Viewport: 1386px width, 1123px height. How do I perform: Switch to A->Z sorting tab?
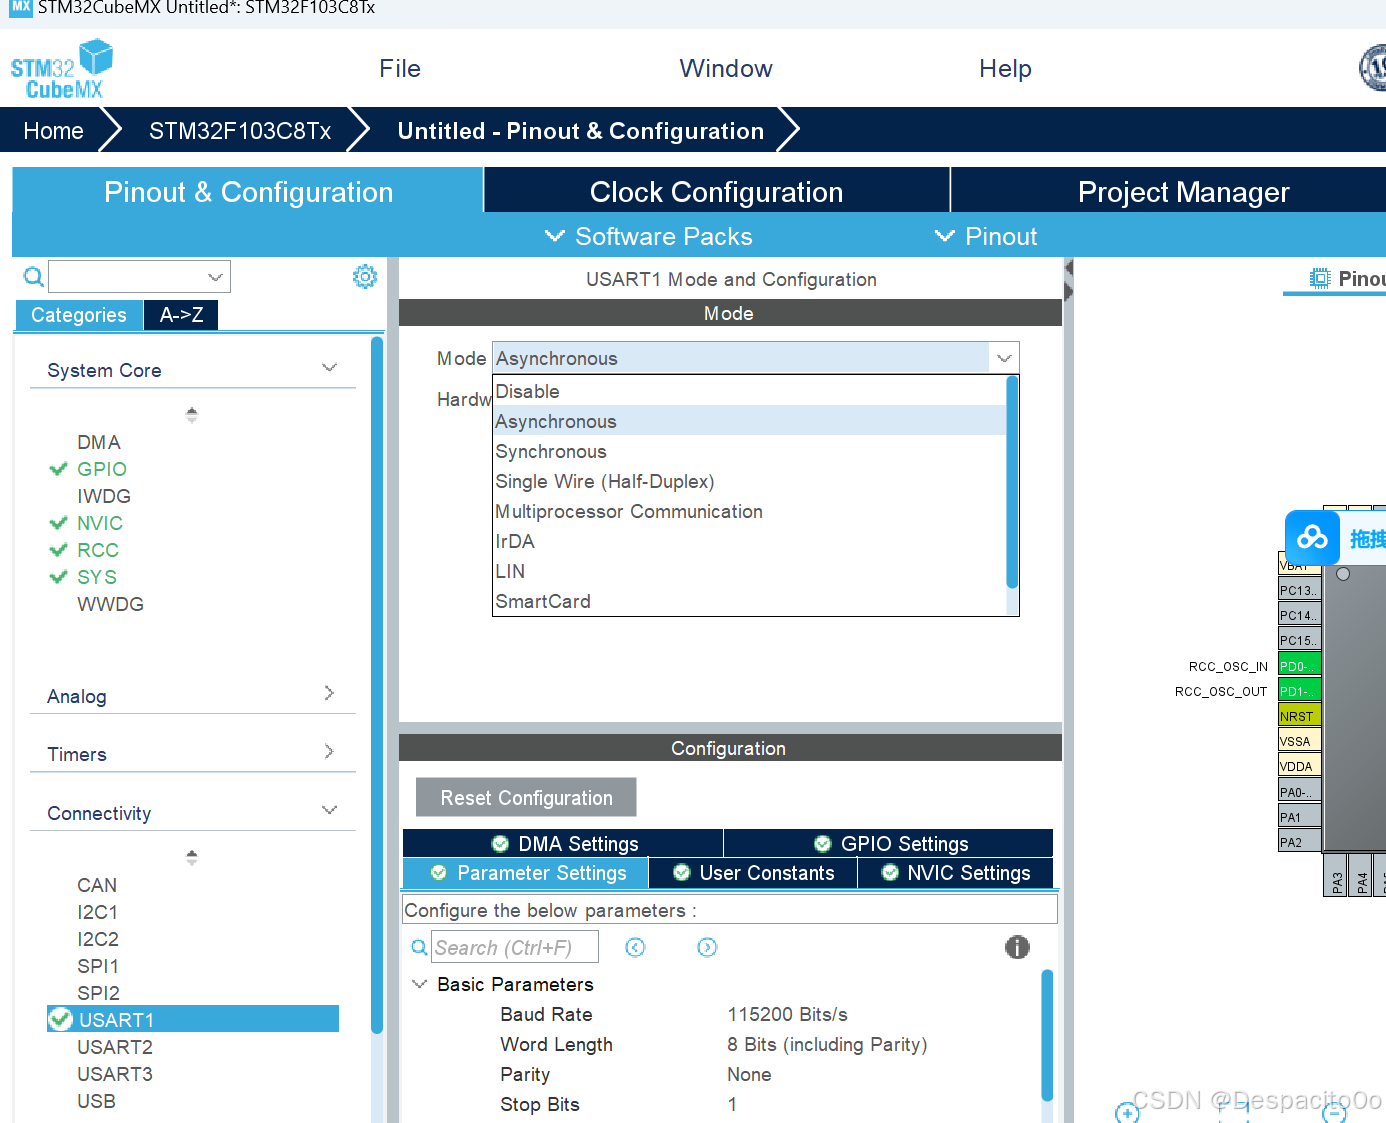click(181, 314)
